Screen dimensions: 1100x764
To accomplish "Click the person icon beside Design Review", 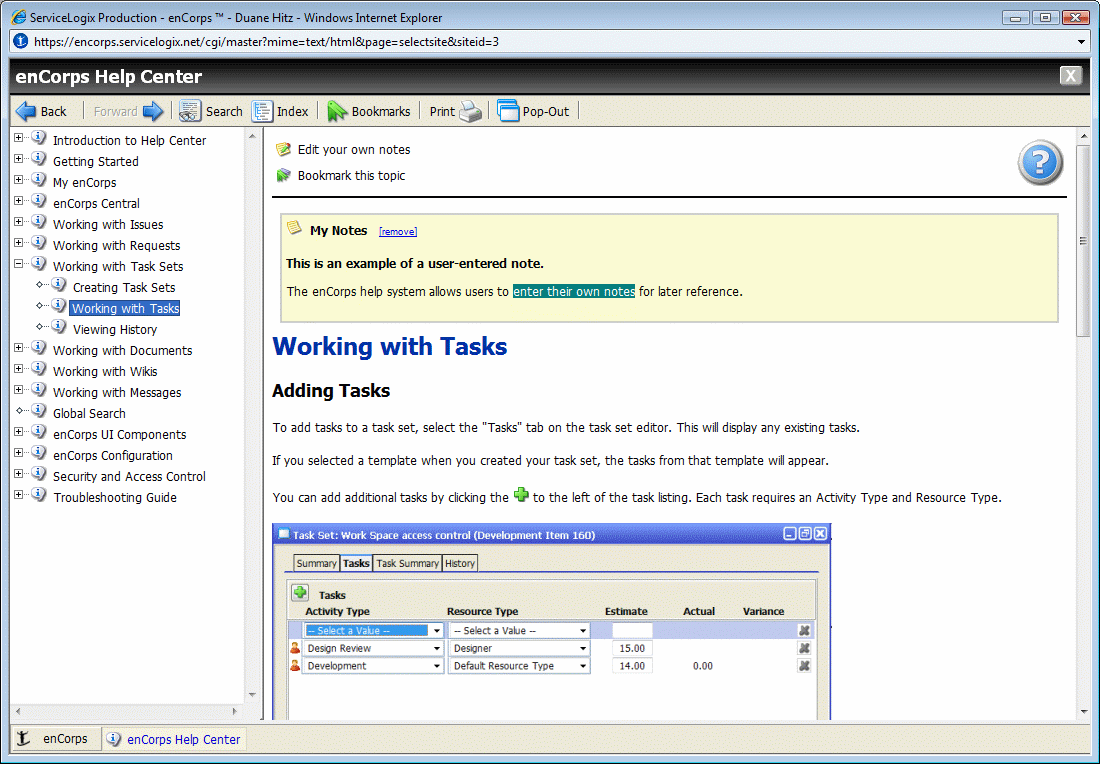I will coord(295,648).
